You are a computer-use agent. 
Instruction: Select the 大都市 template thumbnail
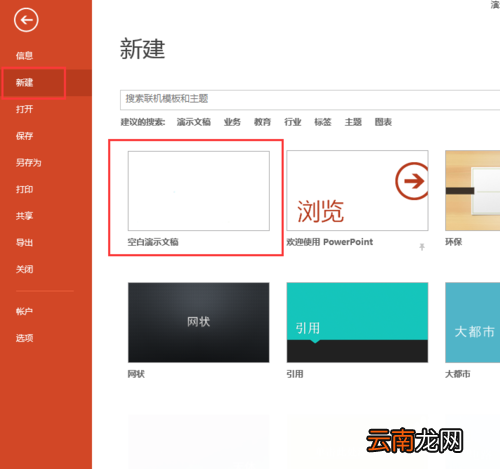pos(473,322)
